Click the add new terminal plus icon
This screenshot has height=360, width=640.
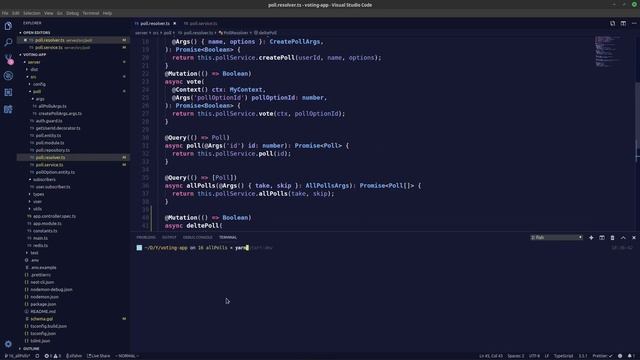click(591, 238)
